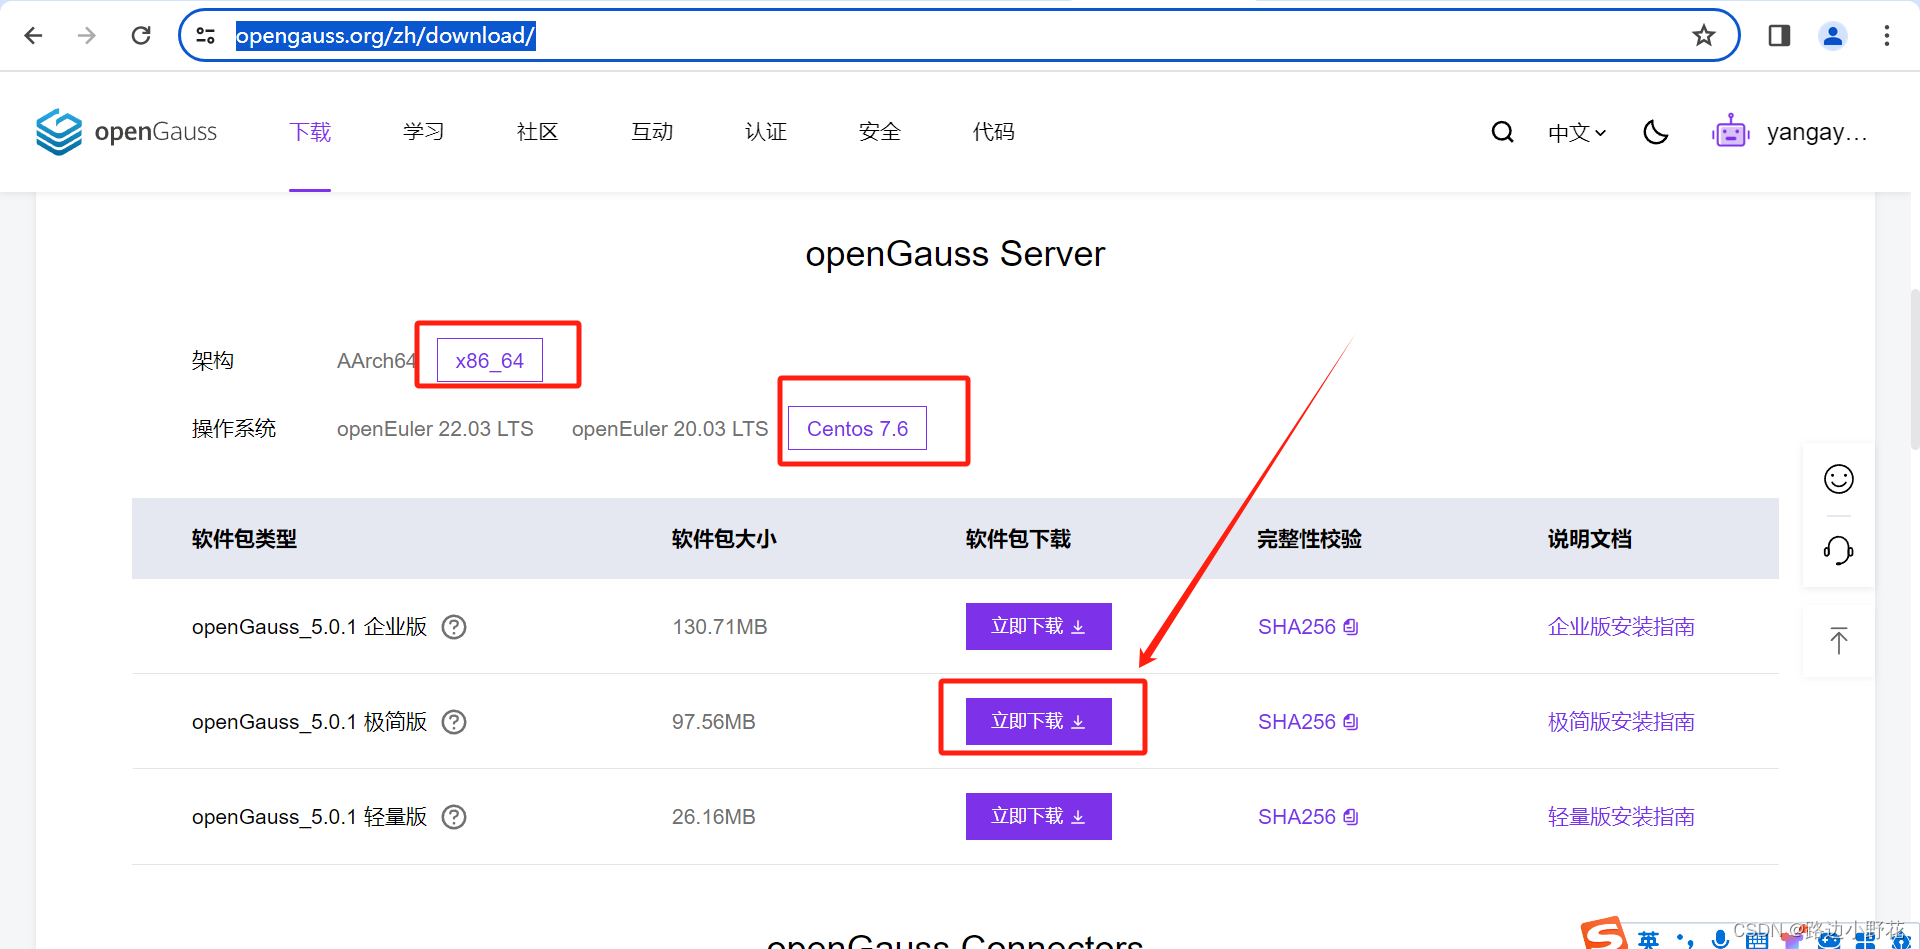Open the 极简版安装指南 link
The image size is (1920, 949).
(x=1621, y=722)
